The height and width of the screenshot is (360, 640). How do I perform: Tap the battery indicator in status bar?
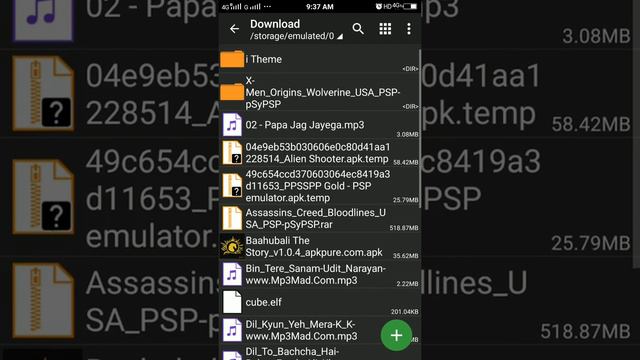pos(410,7)
